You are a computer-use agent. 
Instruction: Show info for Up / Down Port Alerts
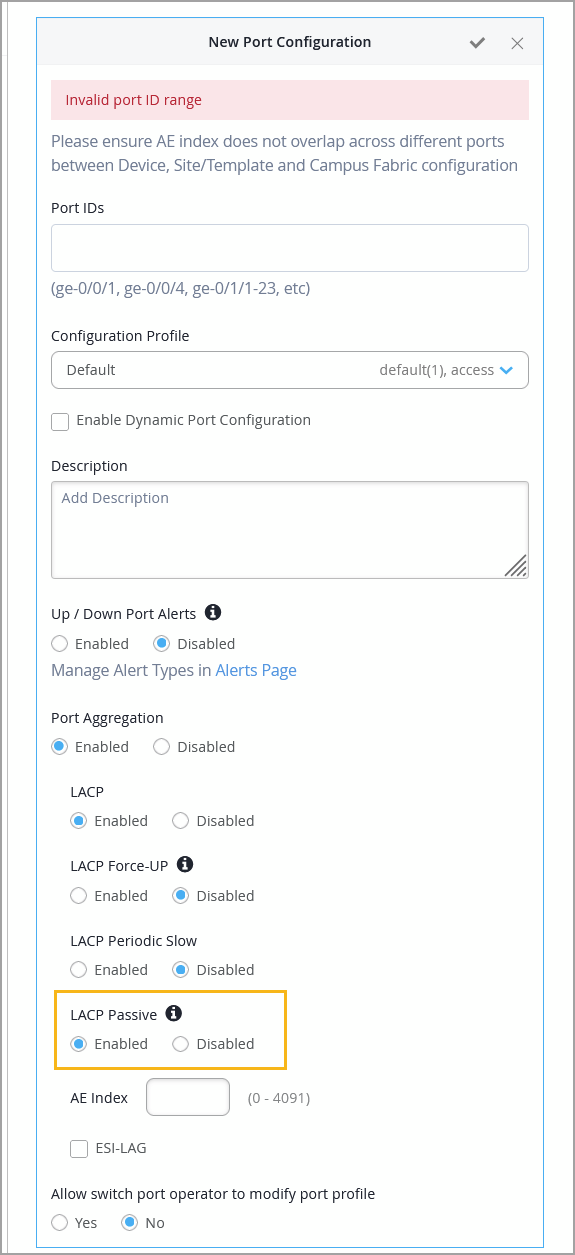pyautogui.click(x=213, y=612)
